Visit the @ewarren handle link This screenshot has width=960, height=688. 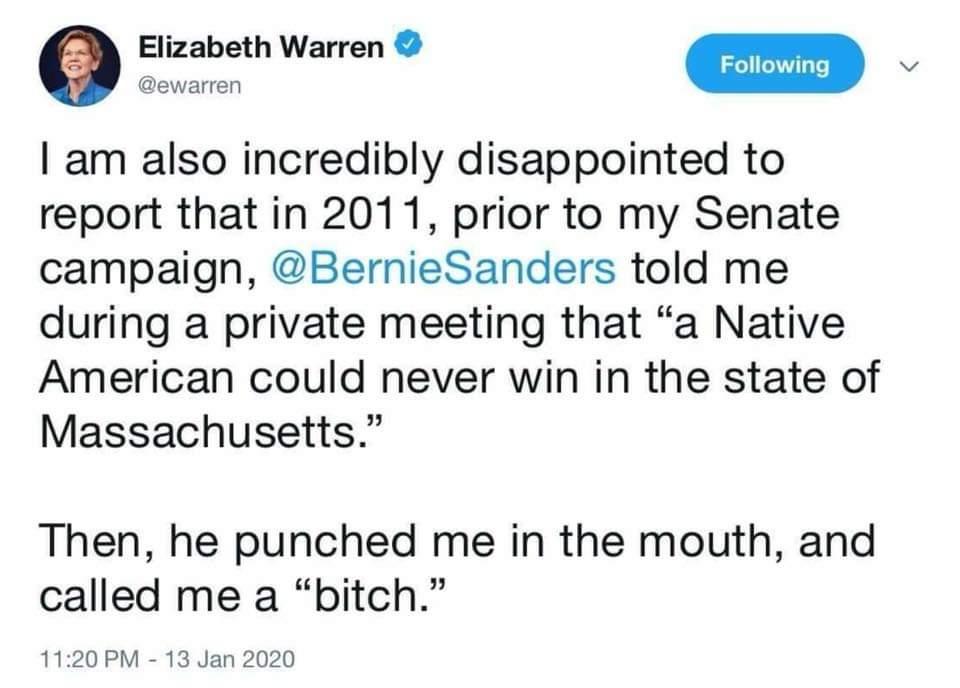tap(190, 85)
